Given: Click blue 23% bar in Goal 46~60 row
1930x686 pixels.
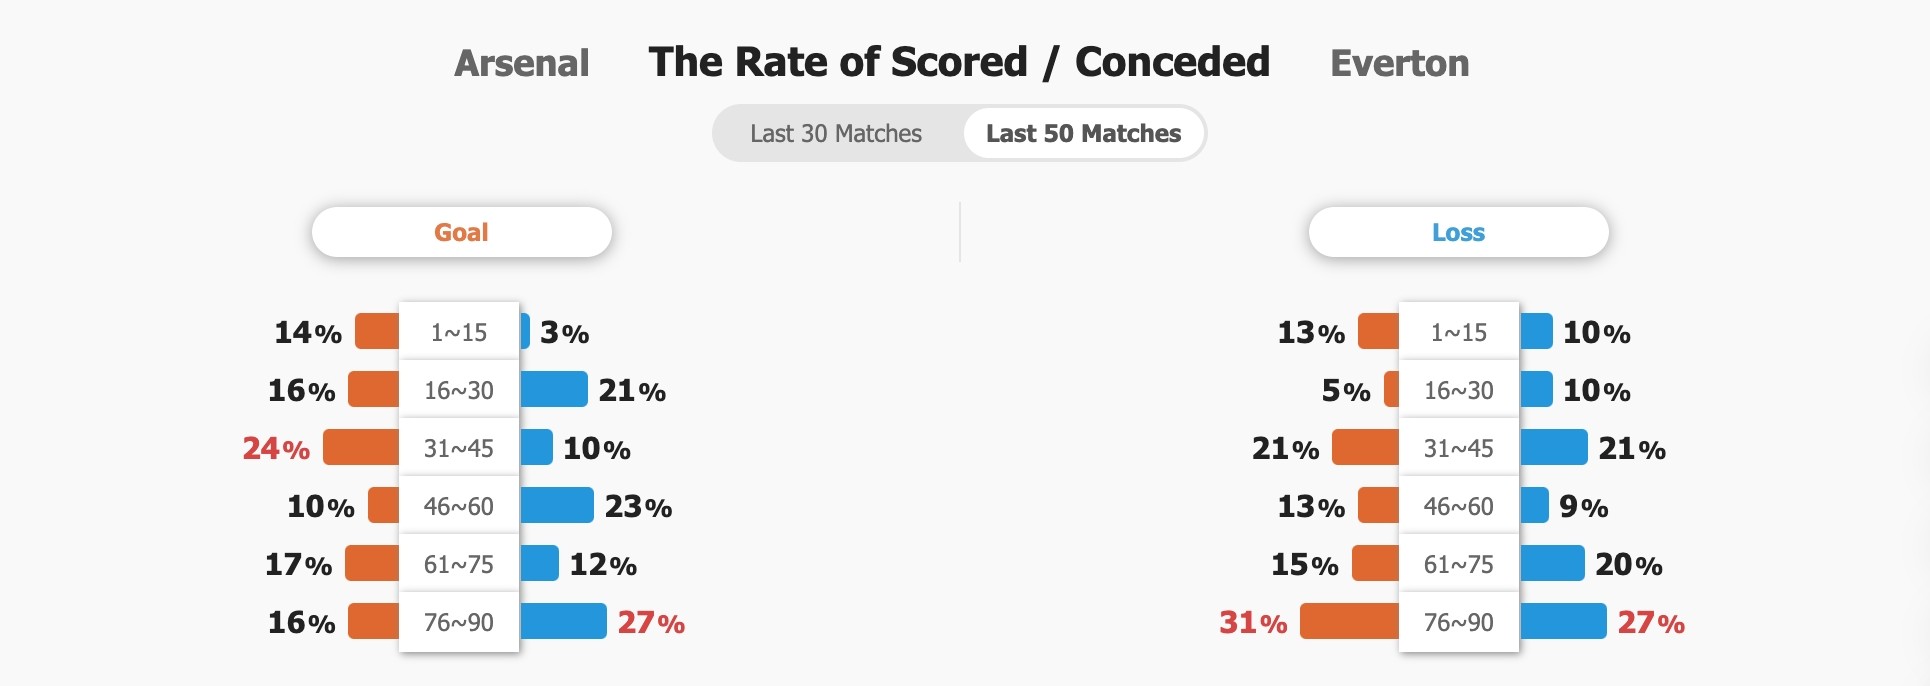Looking at the screenshot, I should pos(556,505).
